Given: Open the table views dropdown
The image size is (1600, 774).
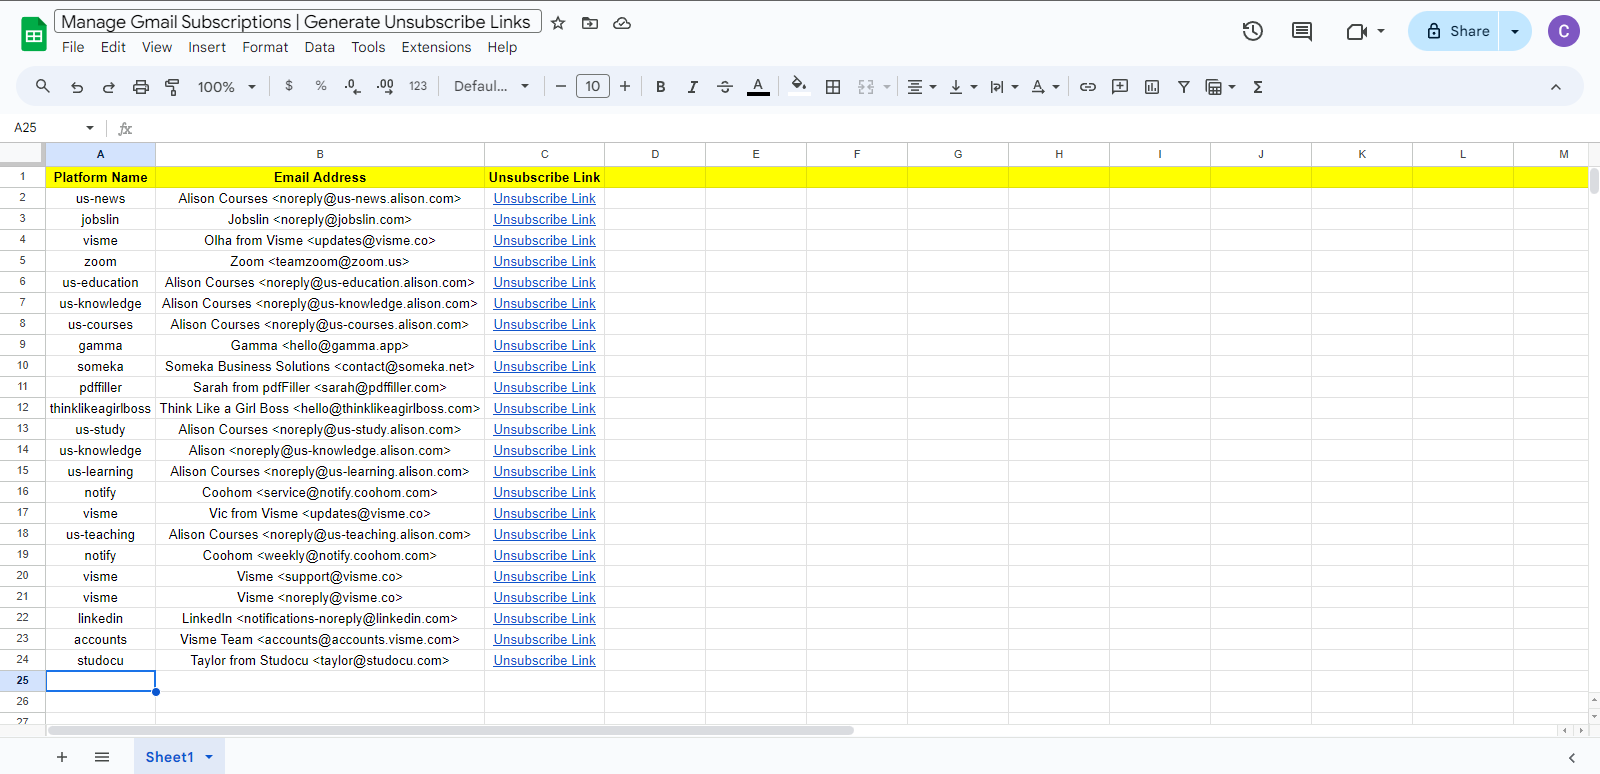Looking at the screenshot, I should [x=1220, y=87].
